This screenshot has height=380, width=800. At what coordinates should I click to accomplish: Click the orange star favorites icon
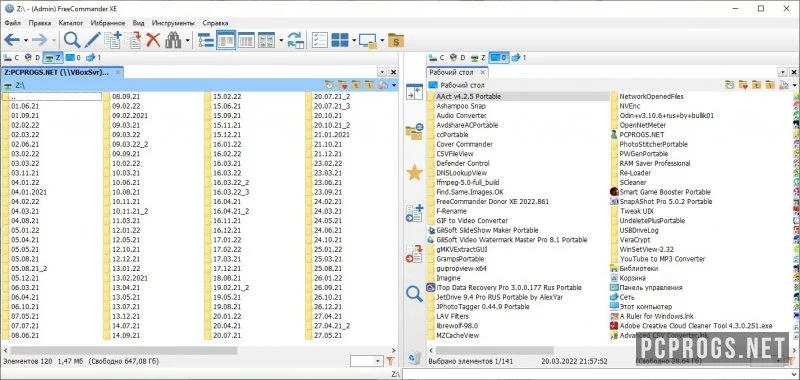pyautogui.click(x=414, y=172)
